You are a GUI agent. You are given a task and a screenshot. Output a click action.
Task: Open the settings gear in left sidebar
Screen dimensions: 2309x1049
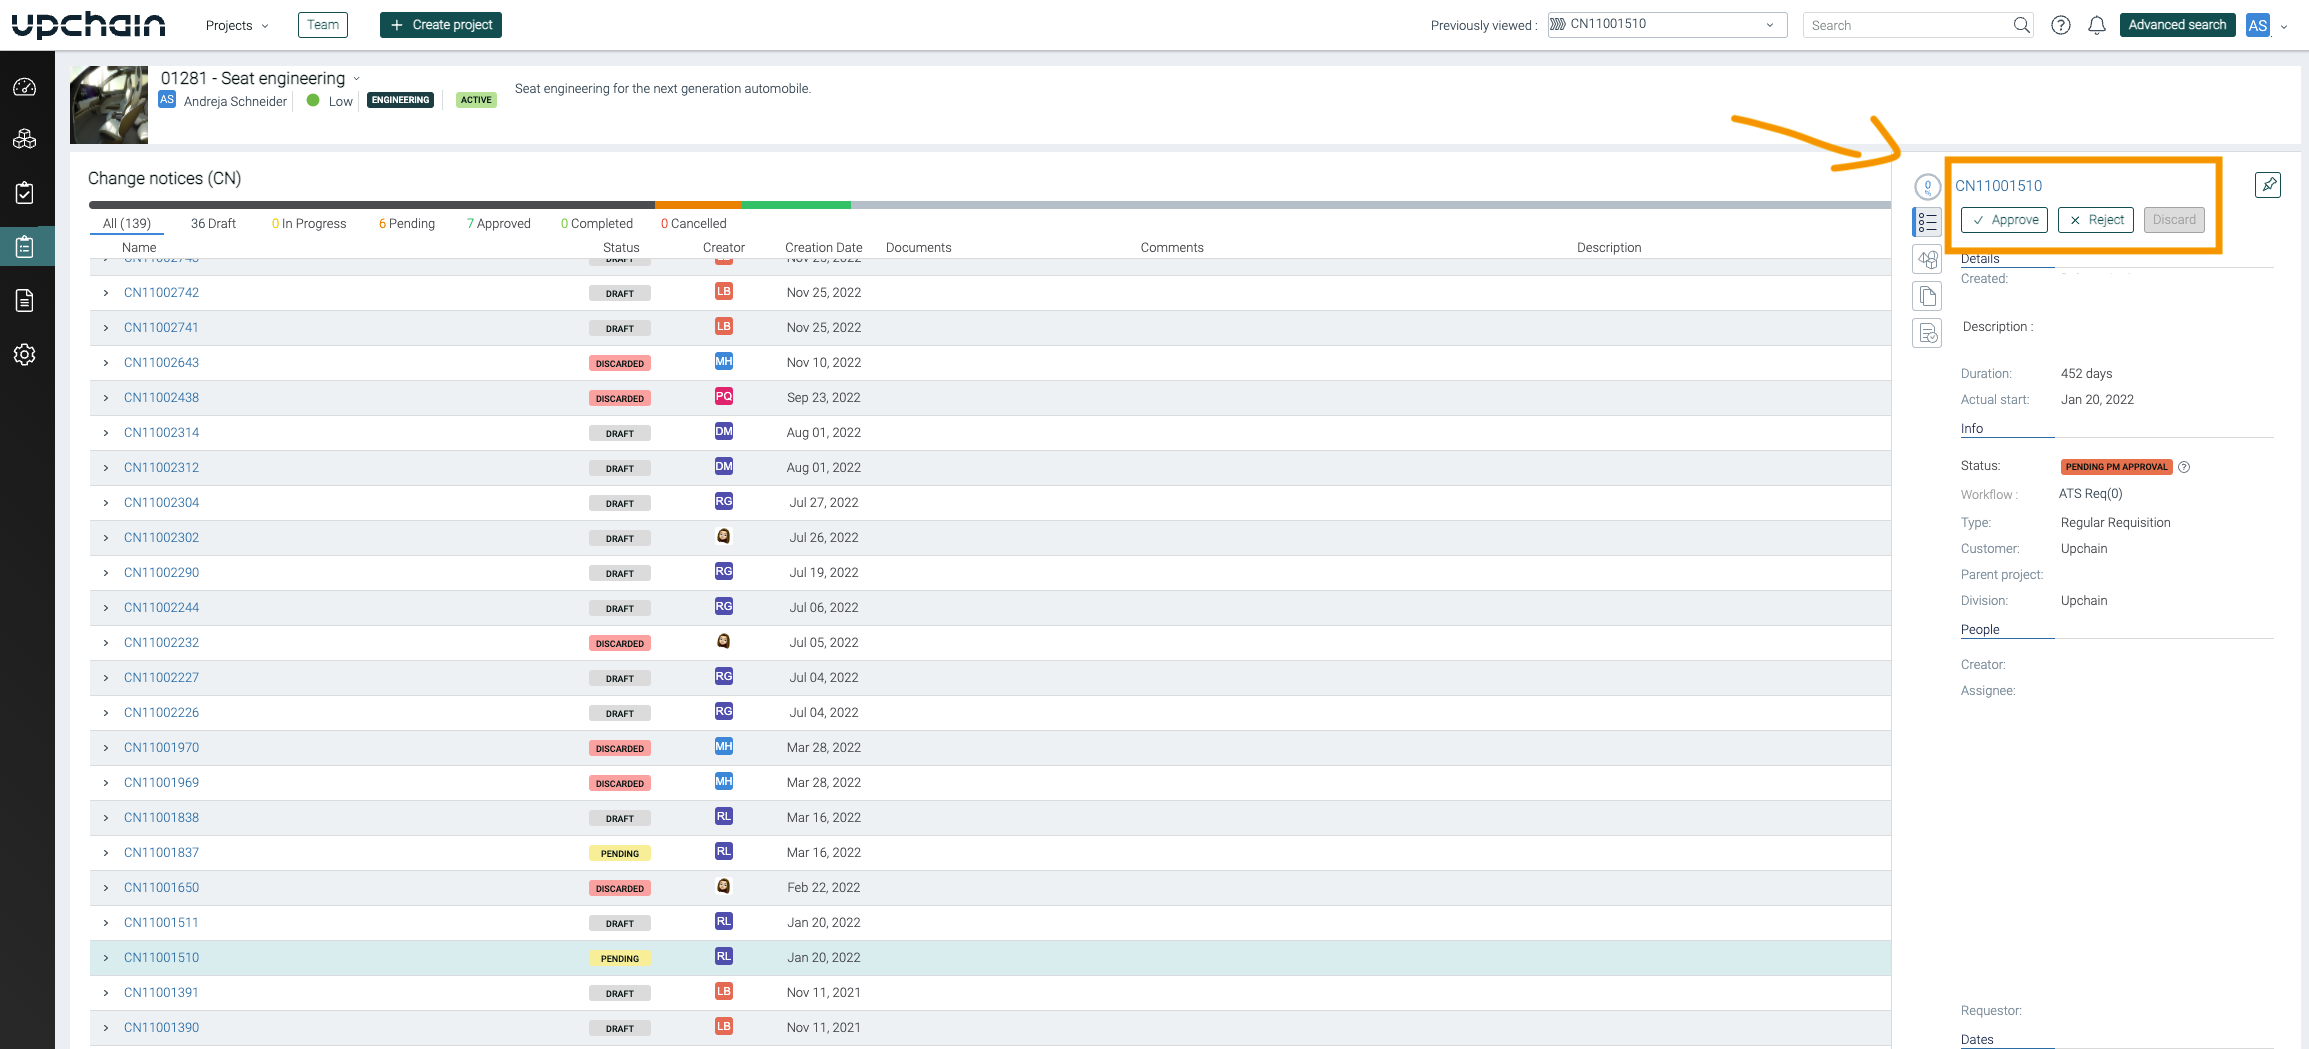click(x=25, y=354)
